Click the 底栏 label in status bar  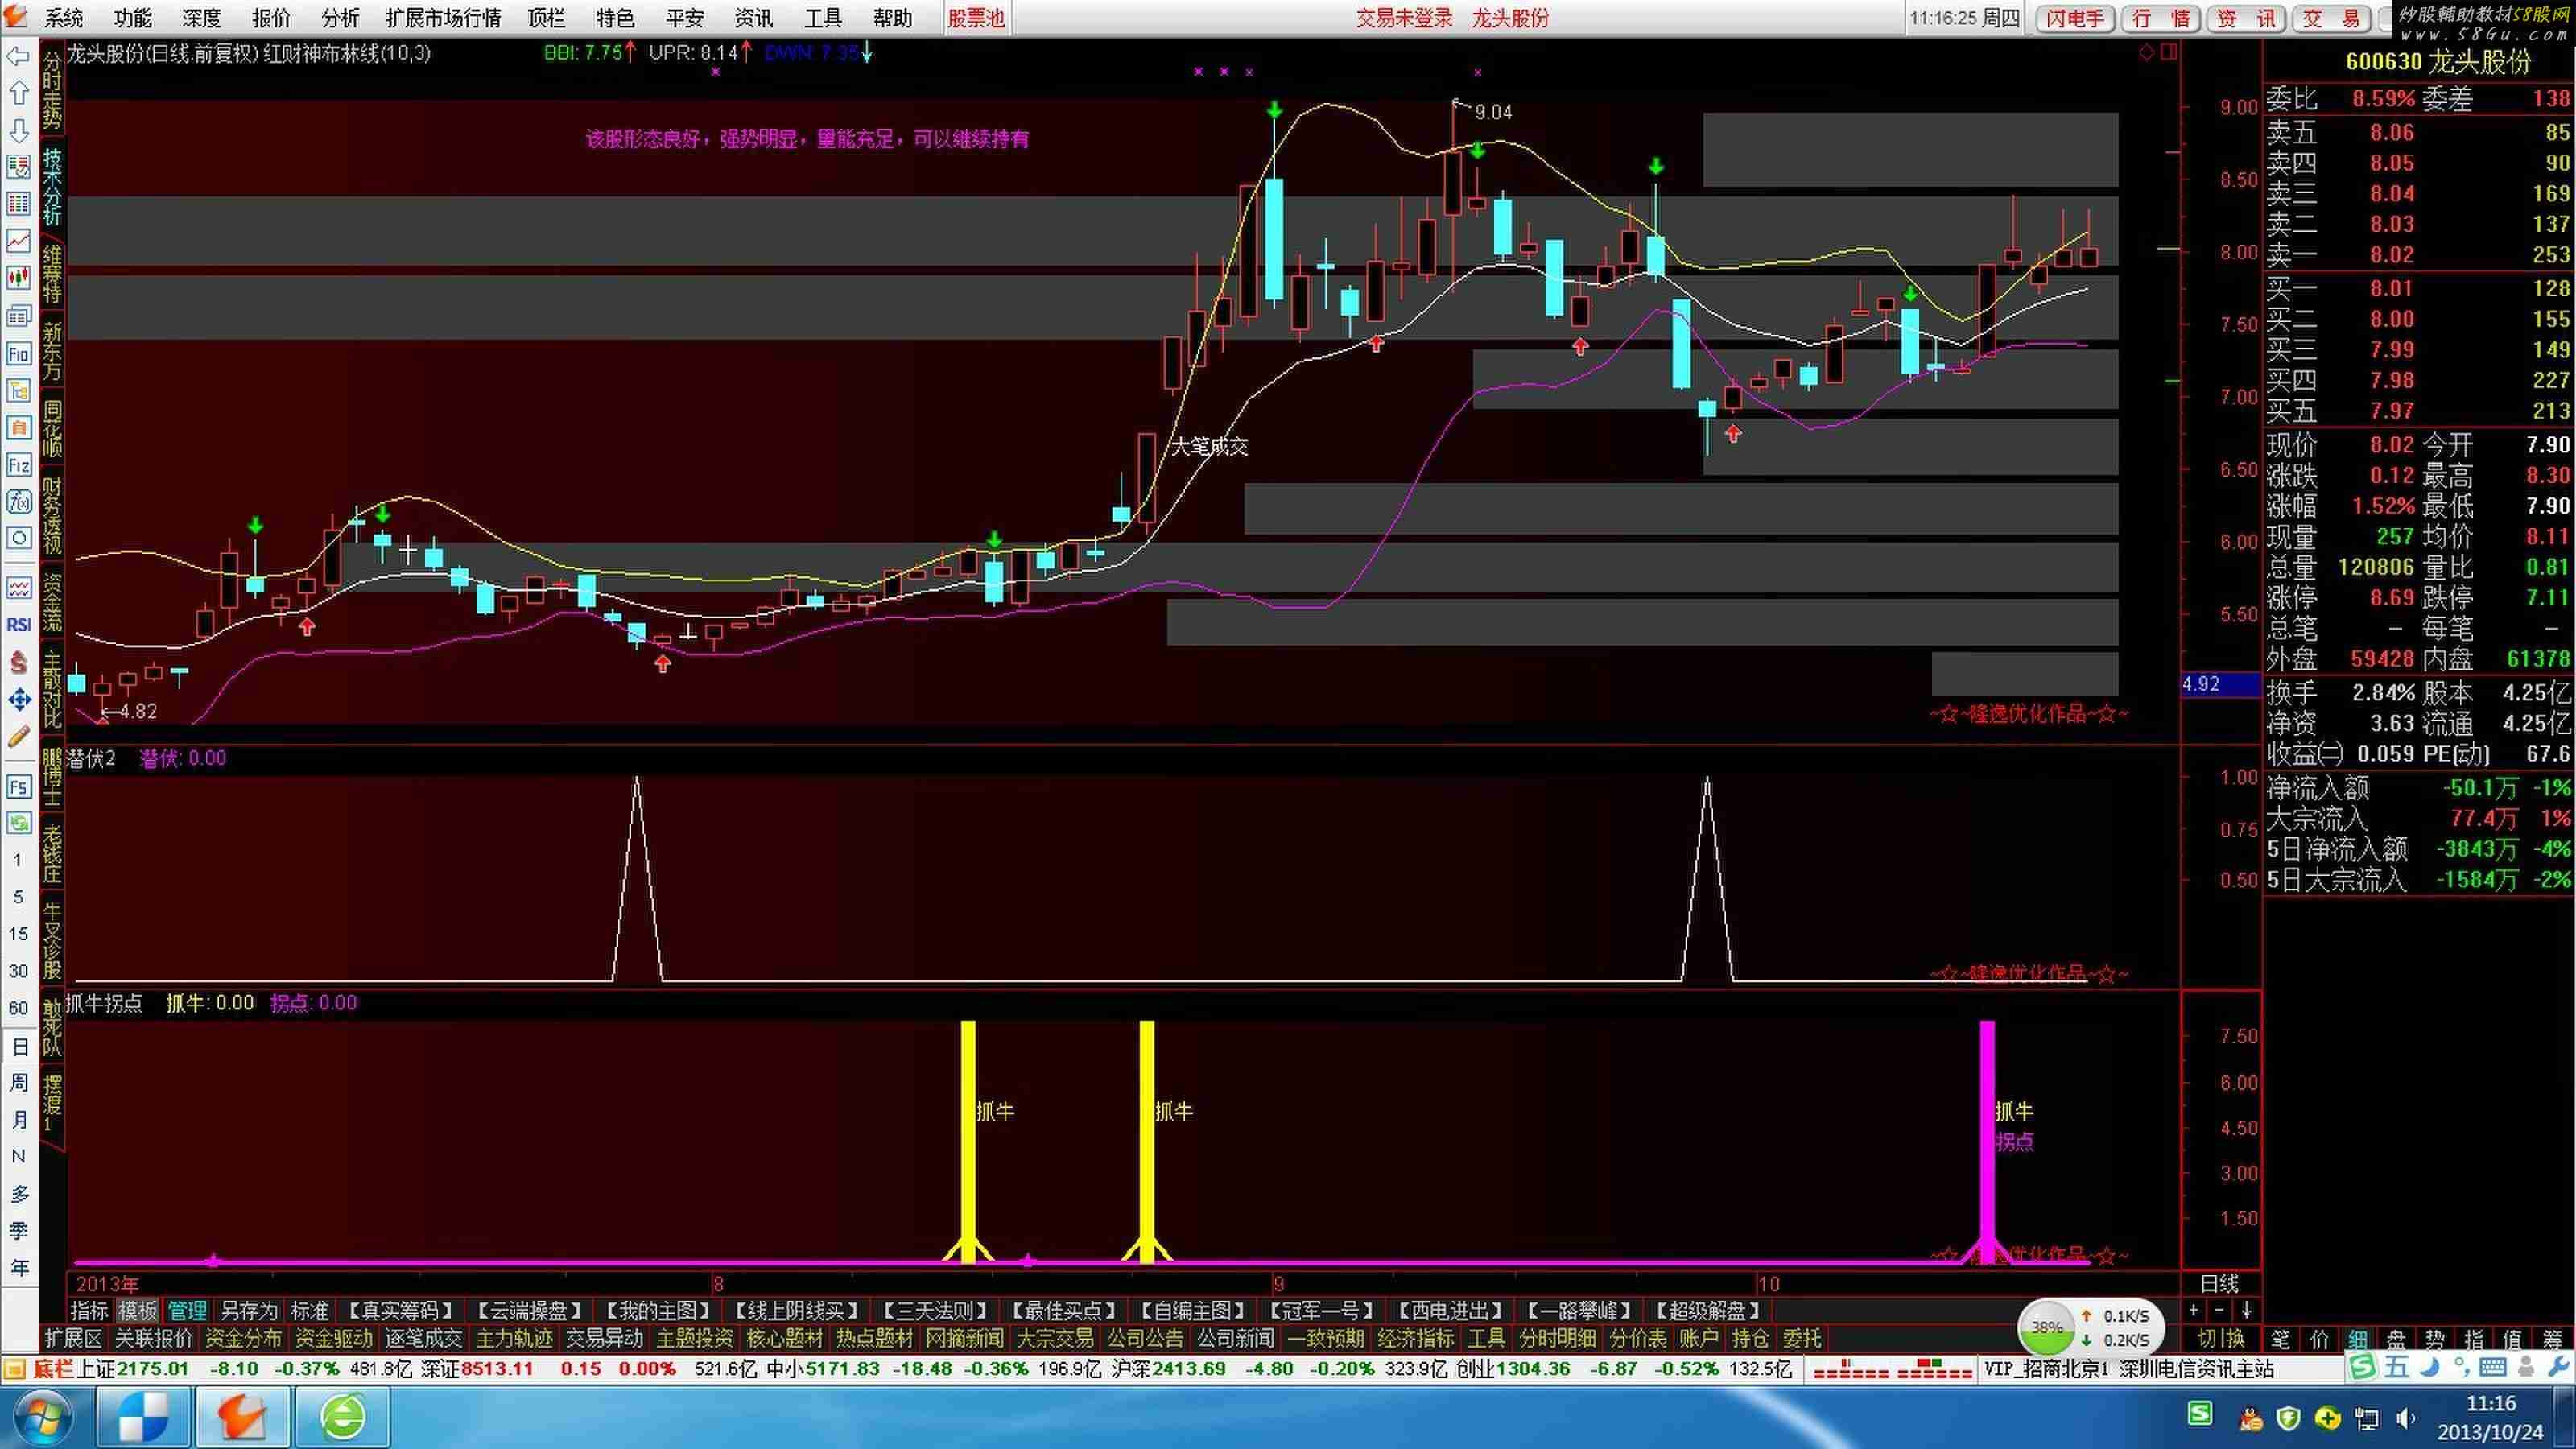pyautogui.click(x=53, y=1368)
